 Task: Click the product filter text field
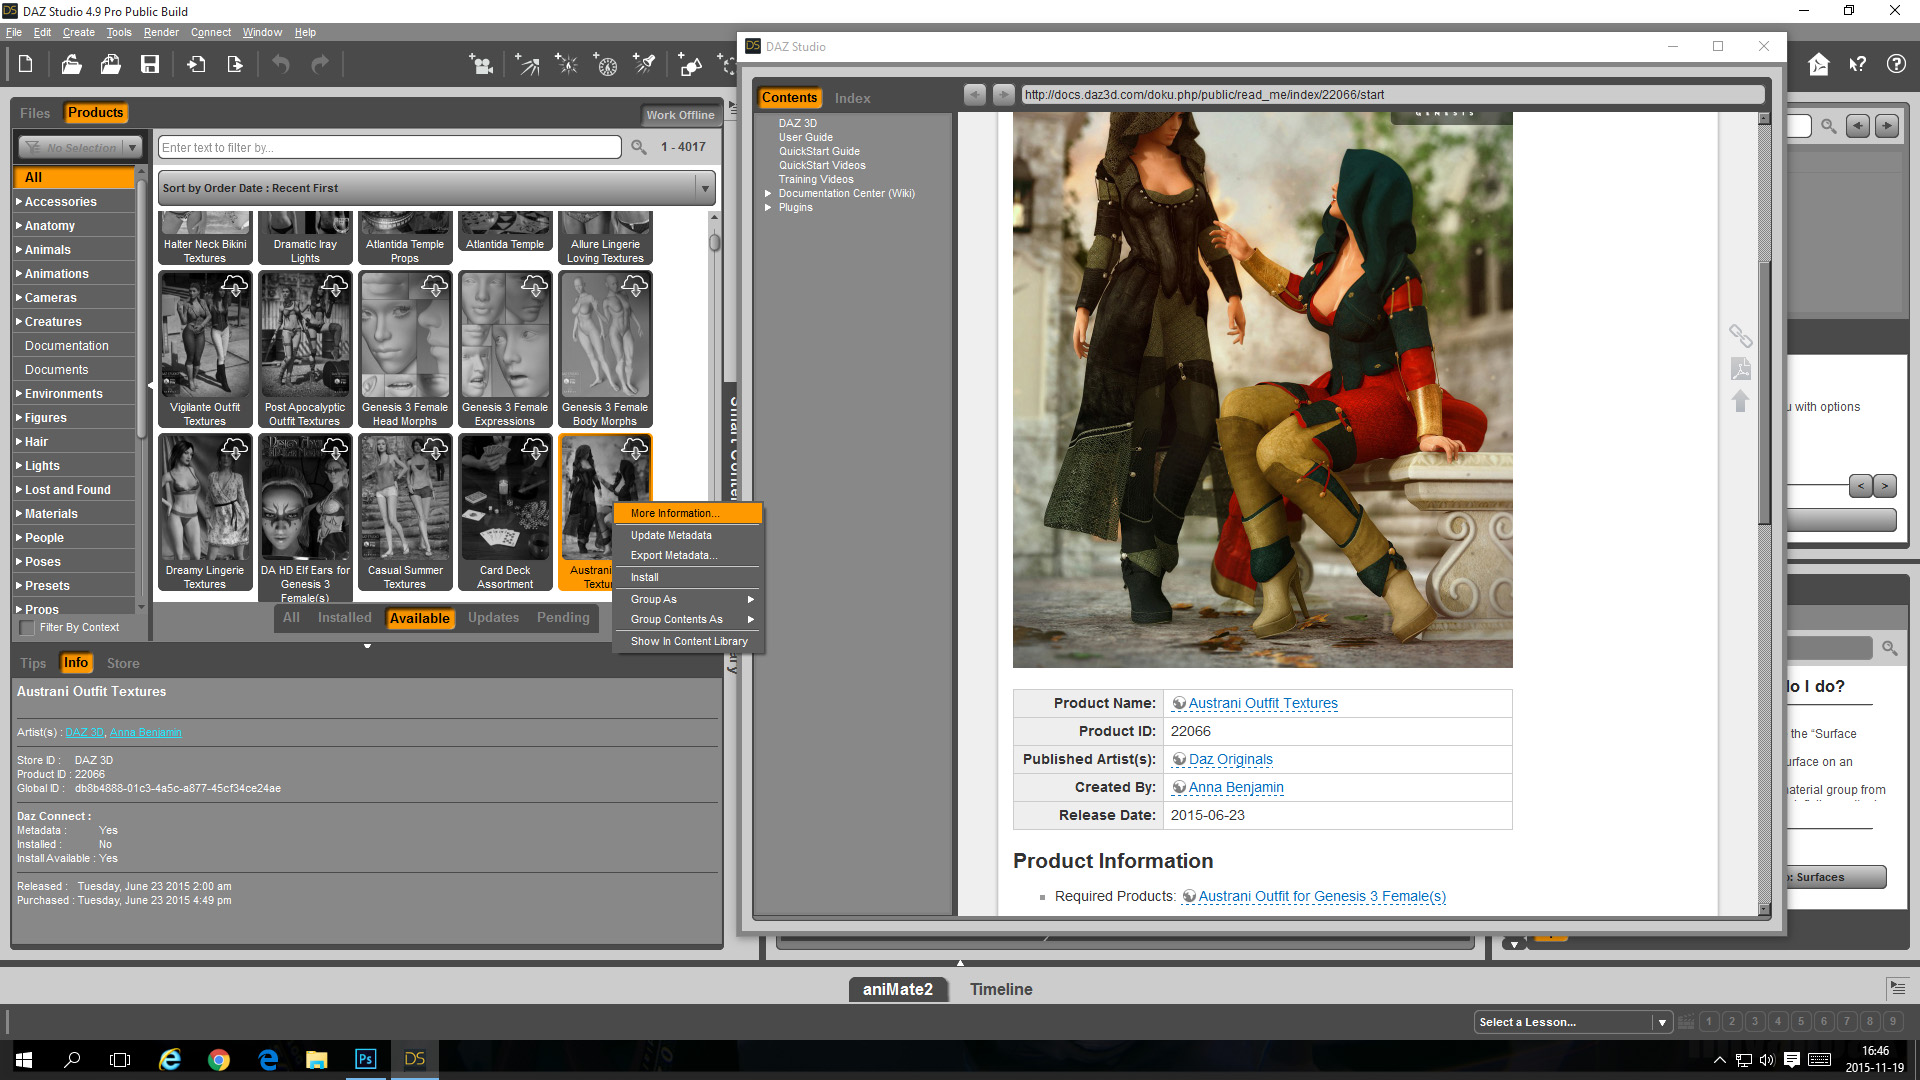tap(390, 148)
